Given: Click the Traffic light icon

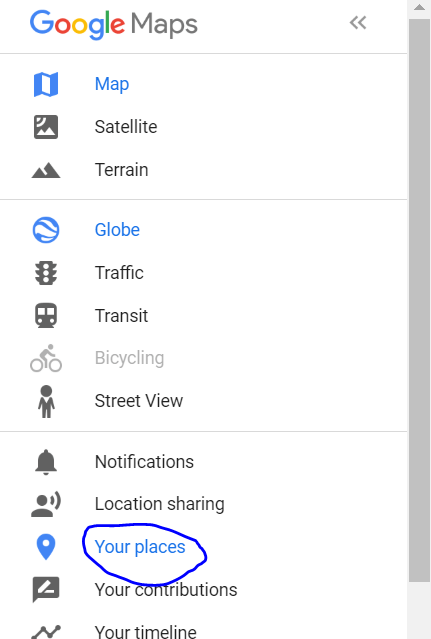Looking at the screenshot, I should 46,273.
